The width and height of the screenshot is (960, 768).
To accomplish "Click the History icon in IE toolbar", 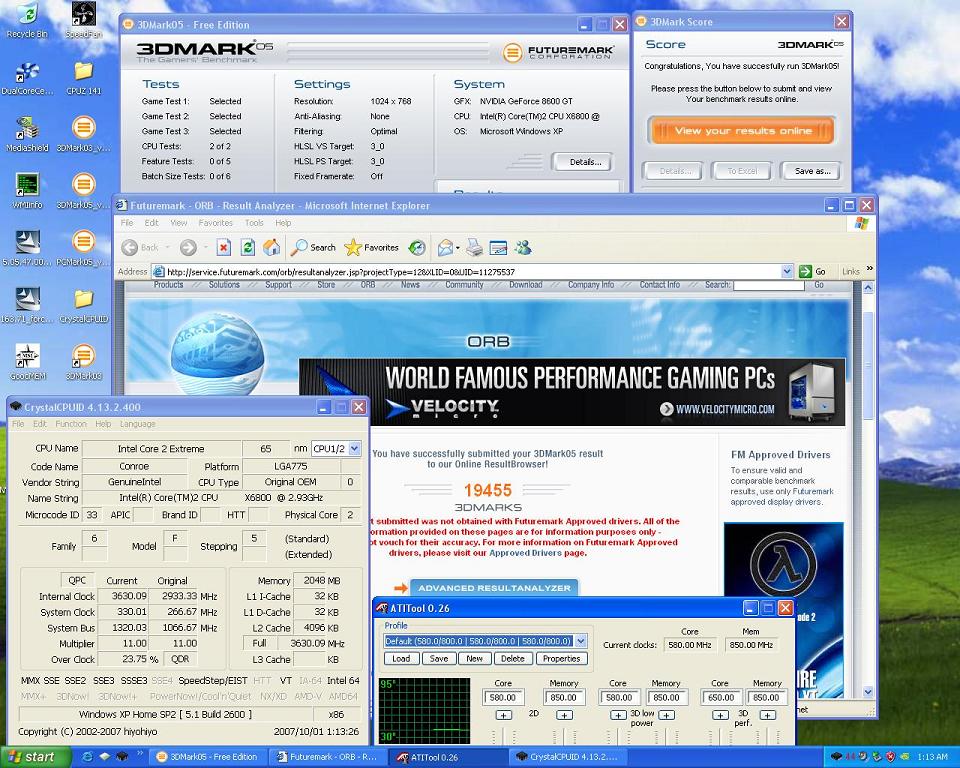I will (417, 247).
